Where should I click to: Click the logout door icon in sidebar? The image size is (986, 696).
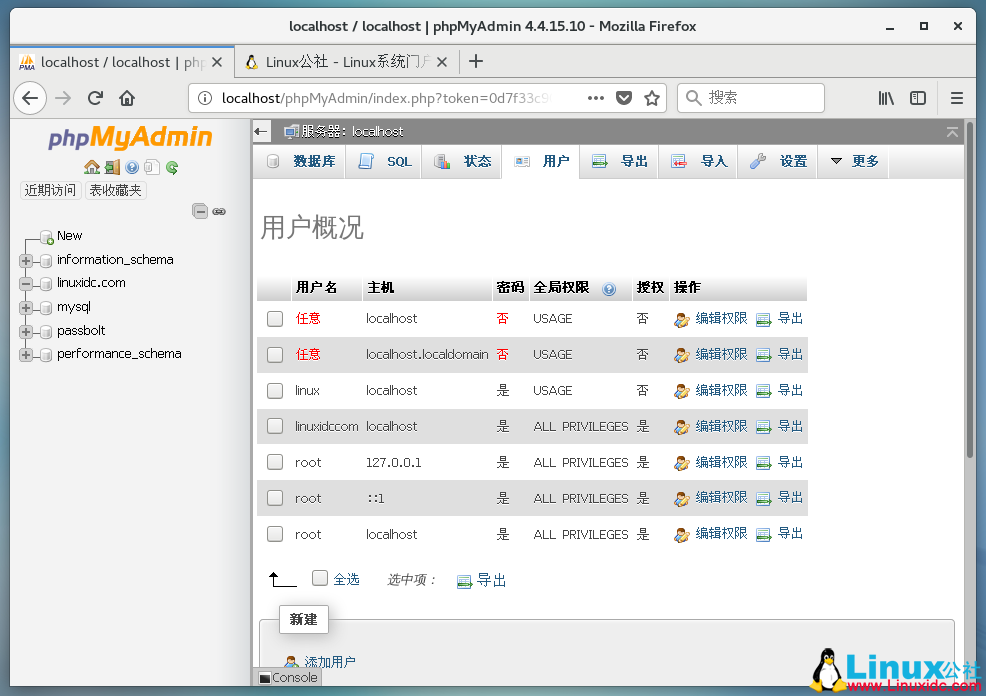[112, 167]
